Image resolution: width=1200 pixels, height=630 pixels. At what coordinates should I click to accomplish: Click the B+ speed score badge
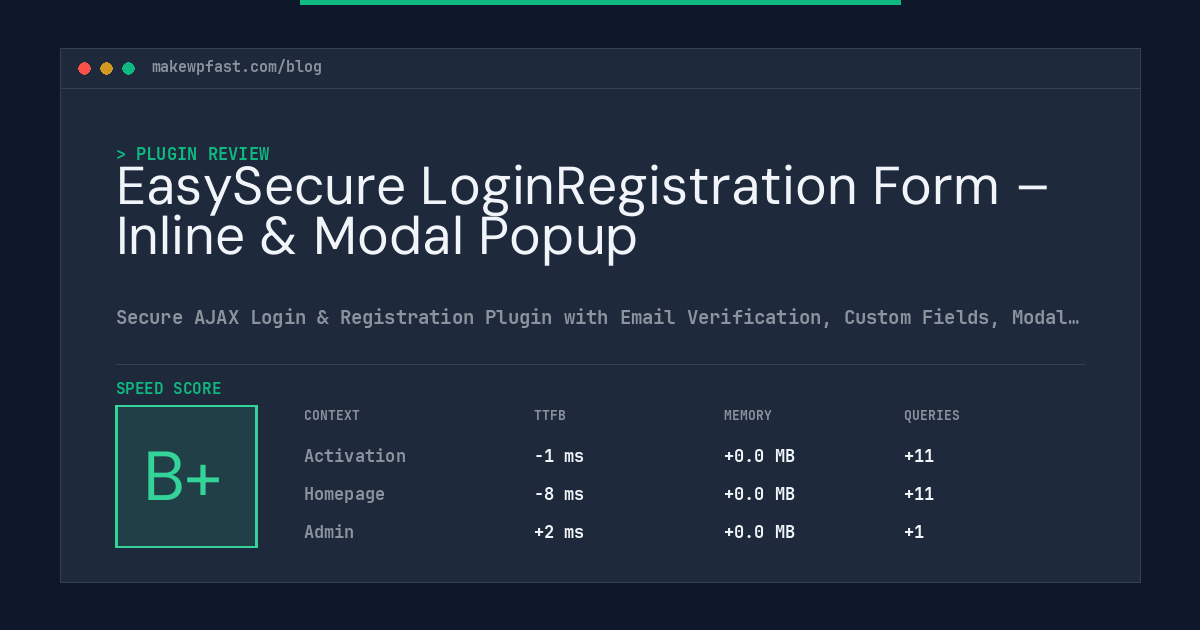tap(186, 476)
